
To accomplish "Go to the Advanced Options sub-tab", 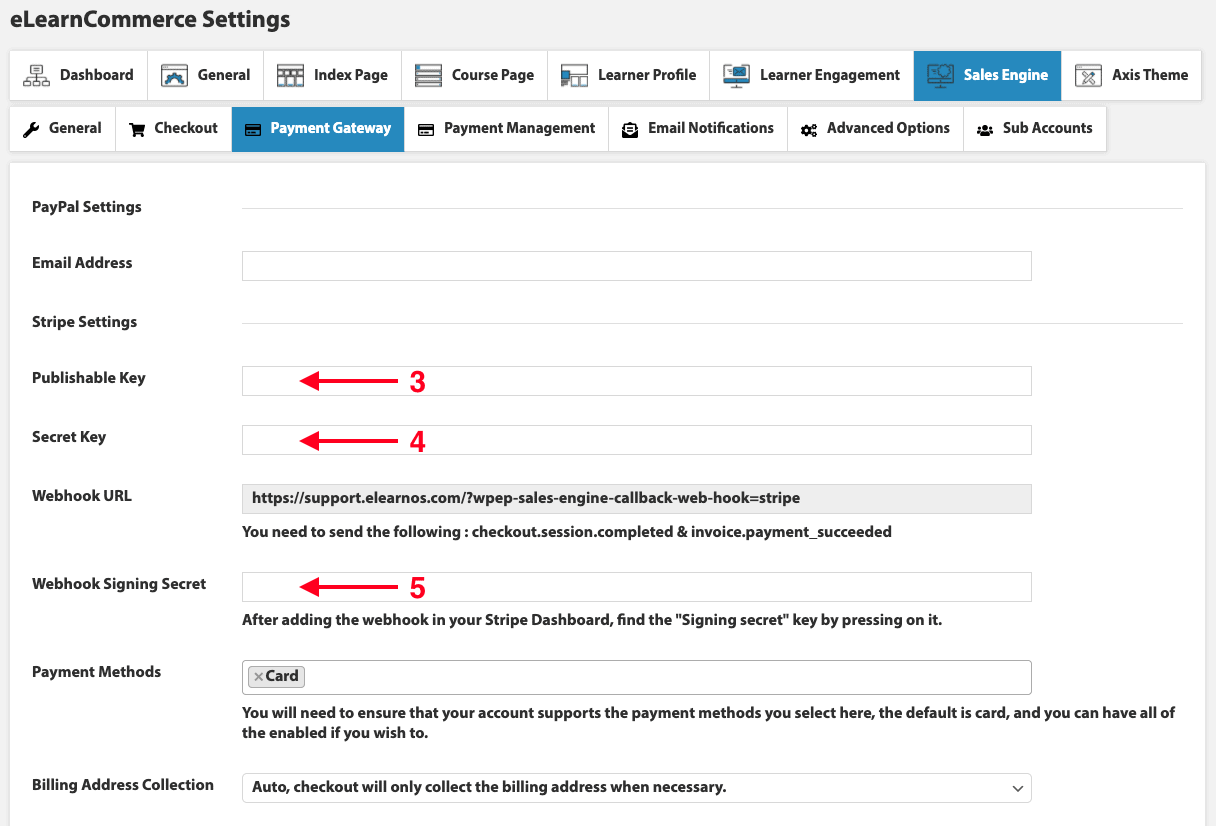I will [x=876, y=129].
